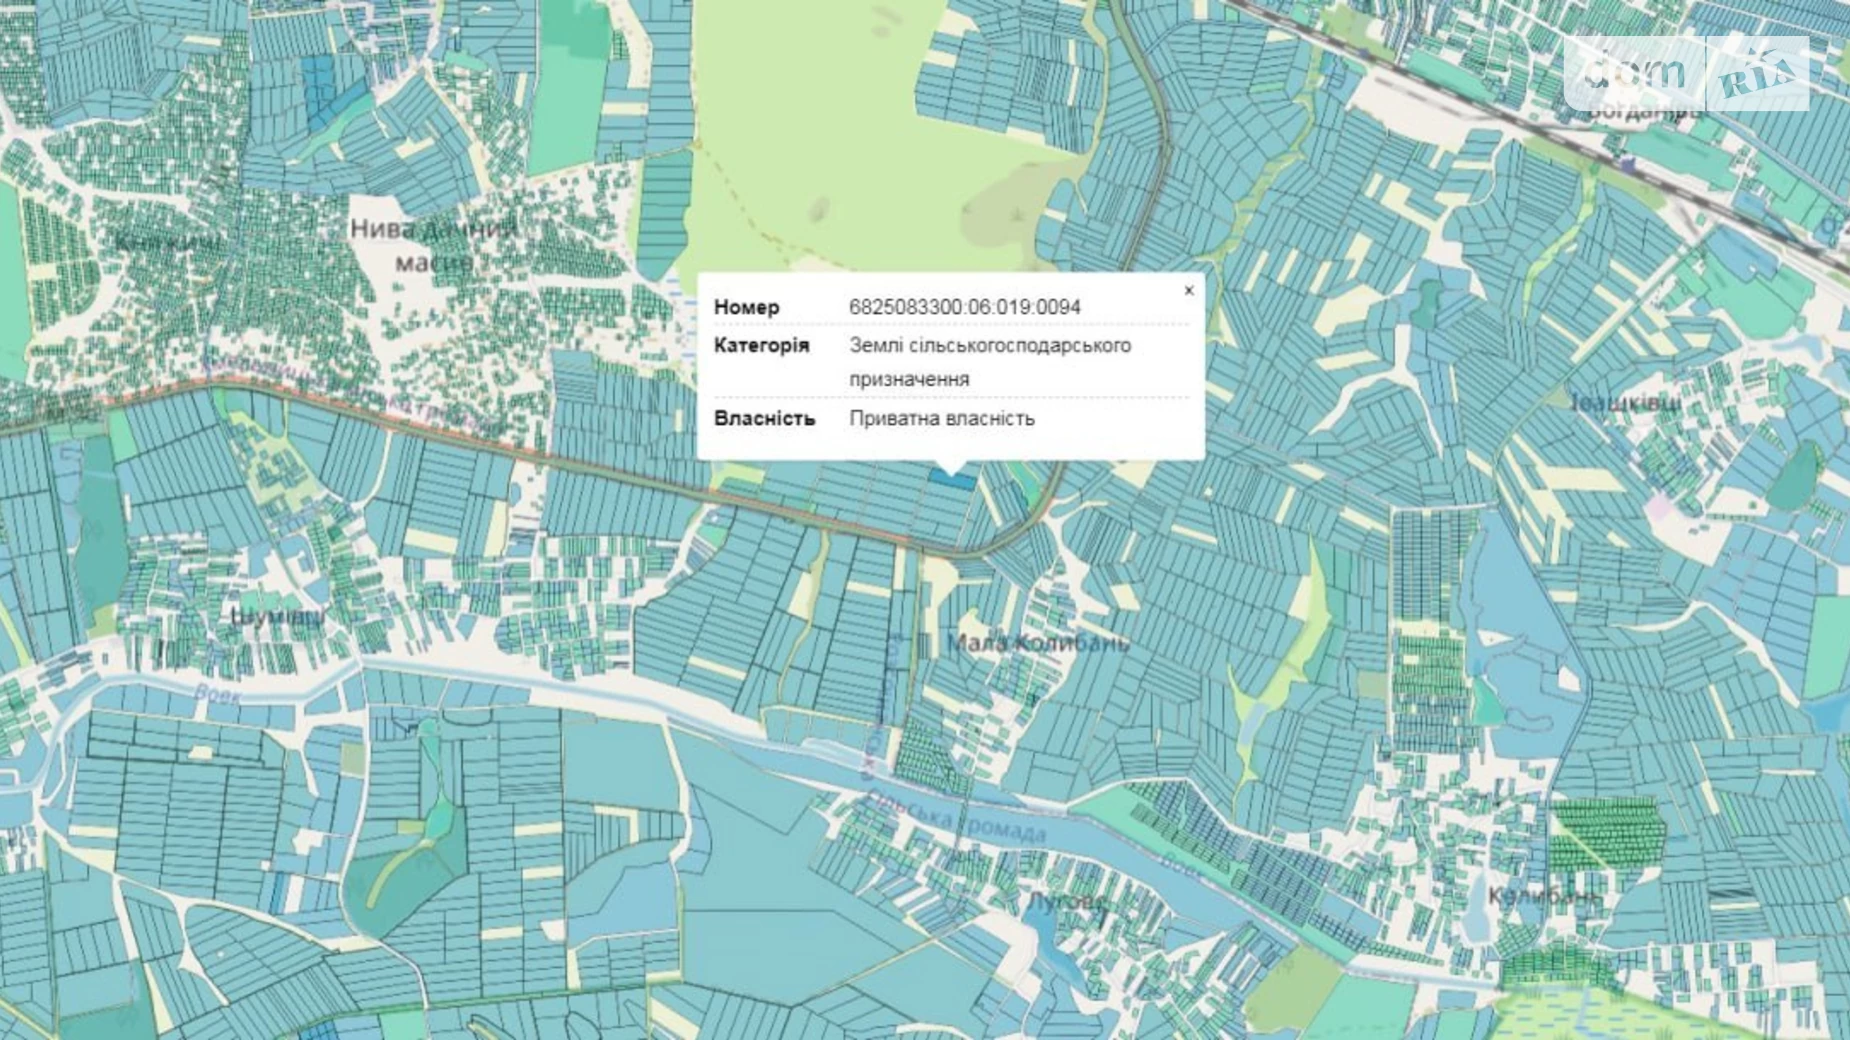Click the Власність label in the popup
This screenshot has height=1040, width=1850.
tap(764, 418)
